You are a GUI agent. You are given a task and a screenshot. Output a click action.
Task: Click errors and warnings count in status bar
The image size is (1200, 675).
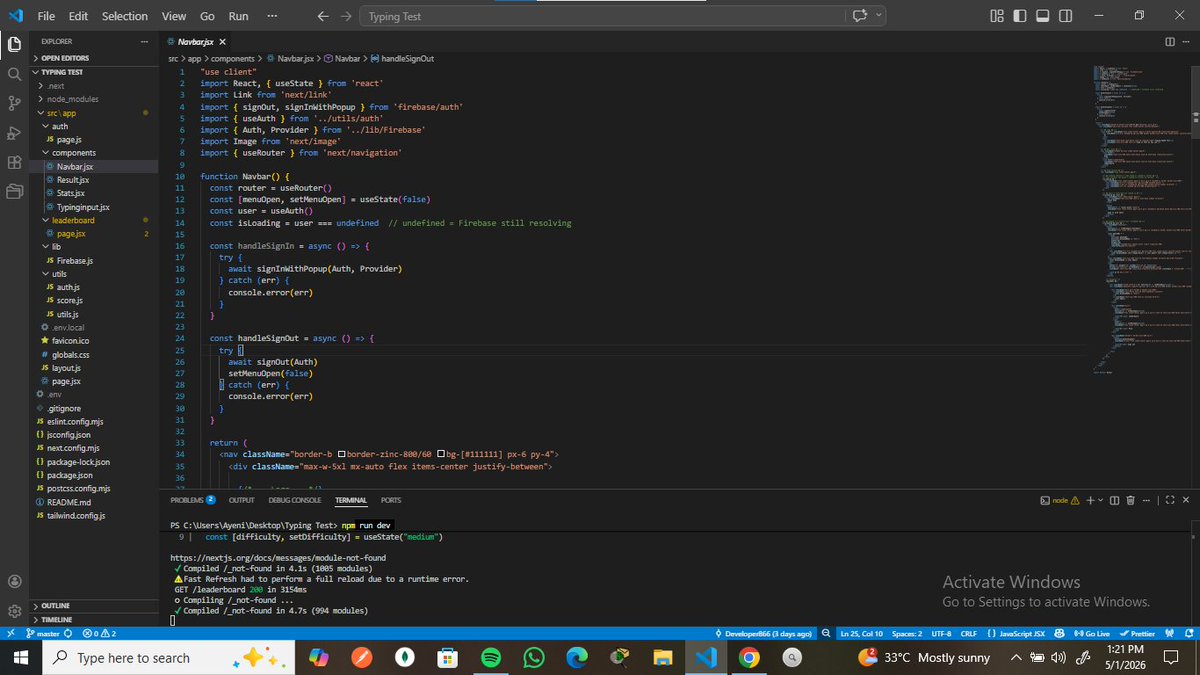point(100,633)
